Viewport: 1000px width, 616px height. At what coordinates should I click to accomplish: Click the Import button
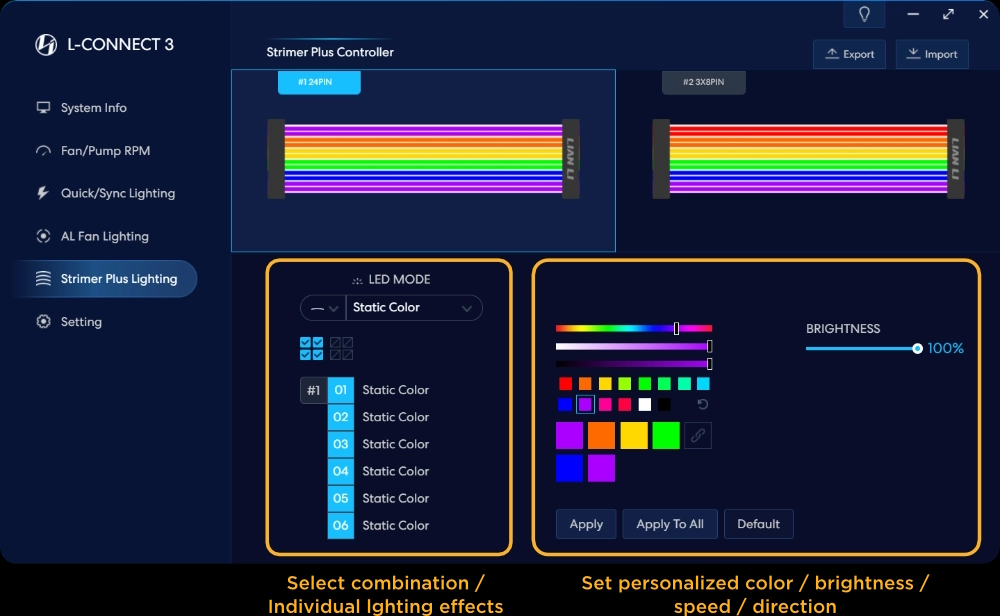[x=932, y=54]
